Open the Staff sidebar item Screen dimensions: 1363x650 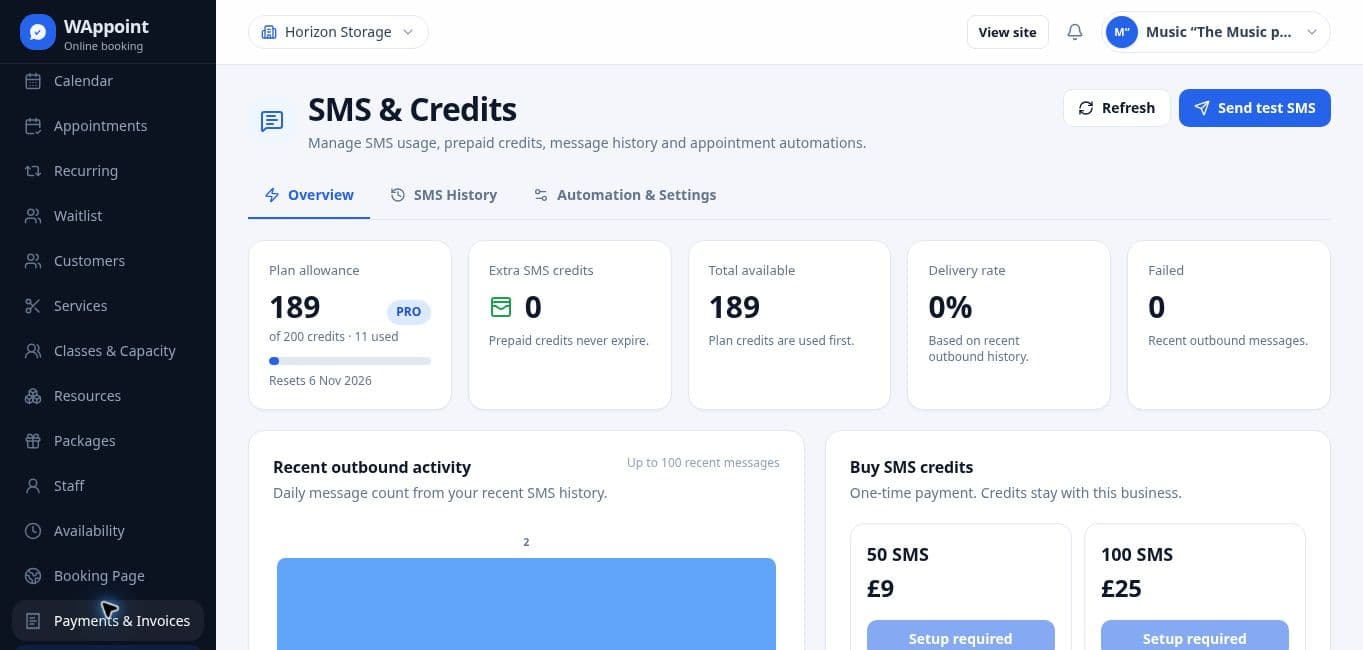pos(108,486)
